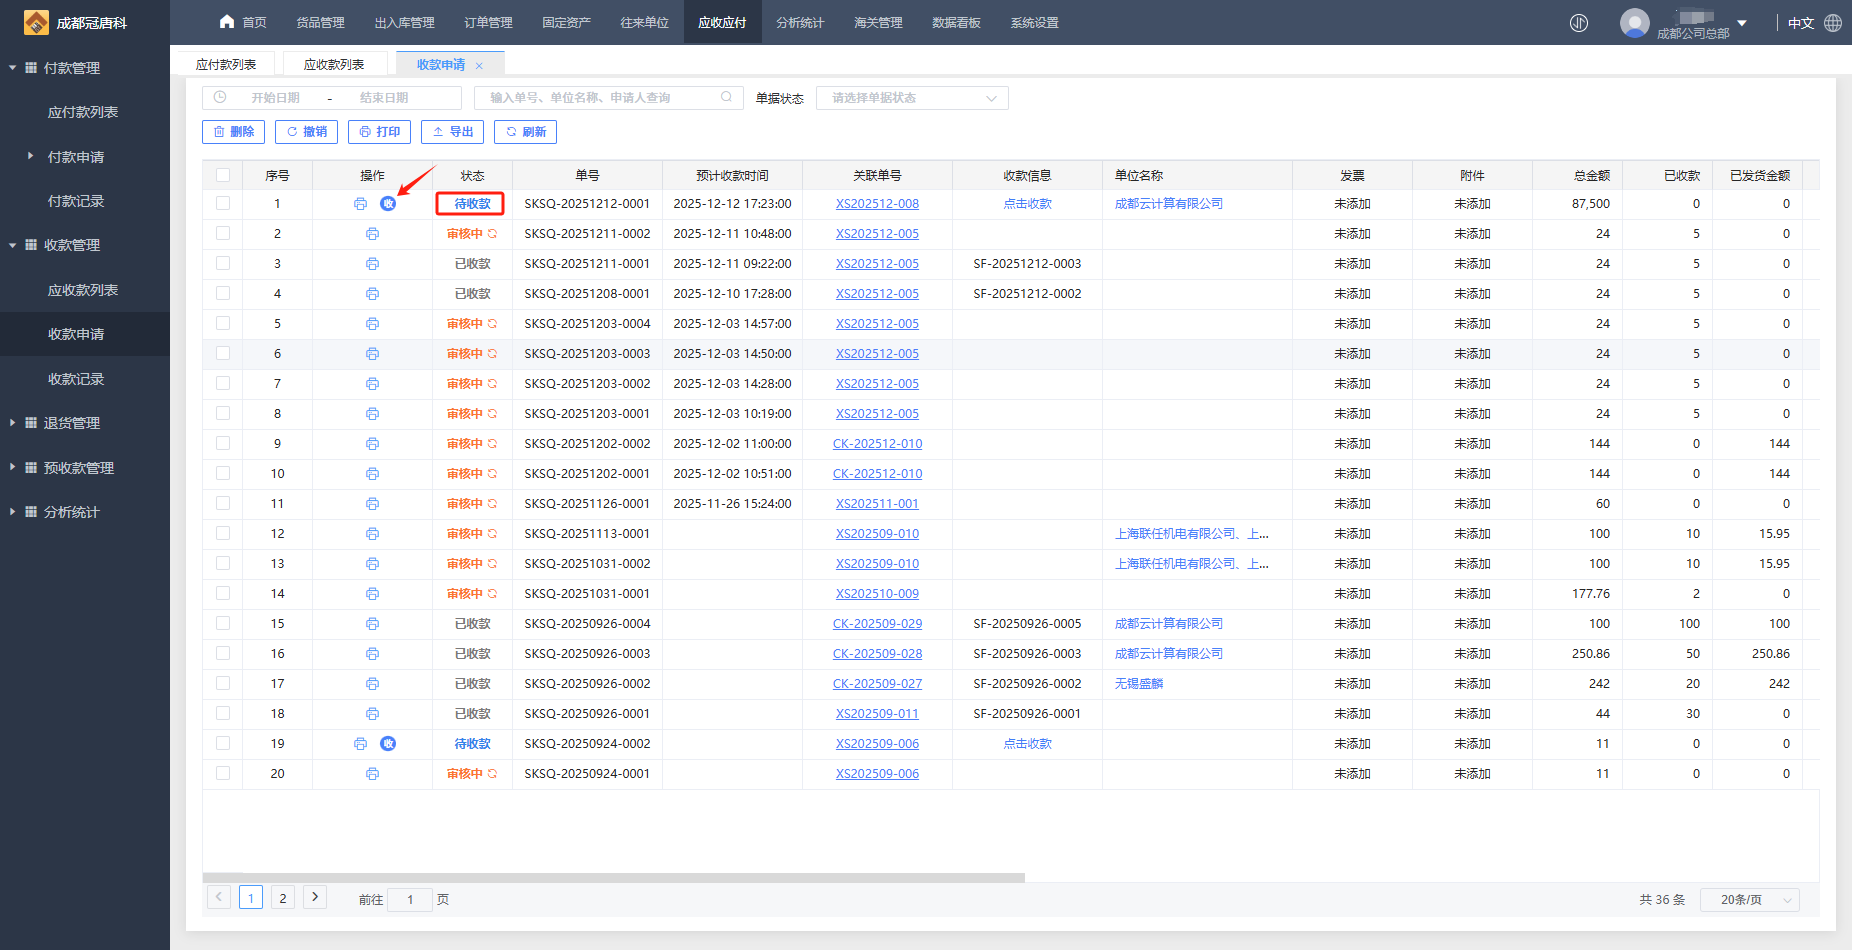Image resolution: width=1852 pixels, height=950 pixels.
Task: Open the 分析统计 top menu
Action: tap(799, 23)
